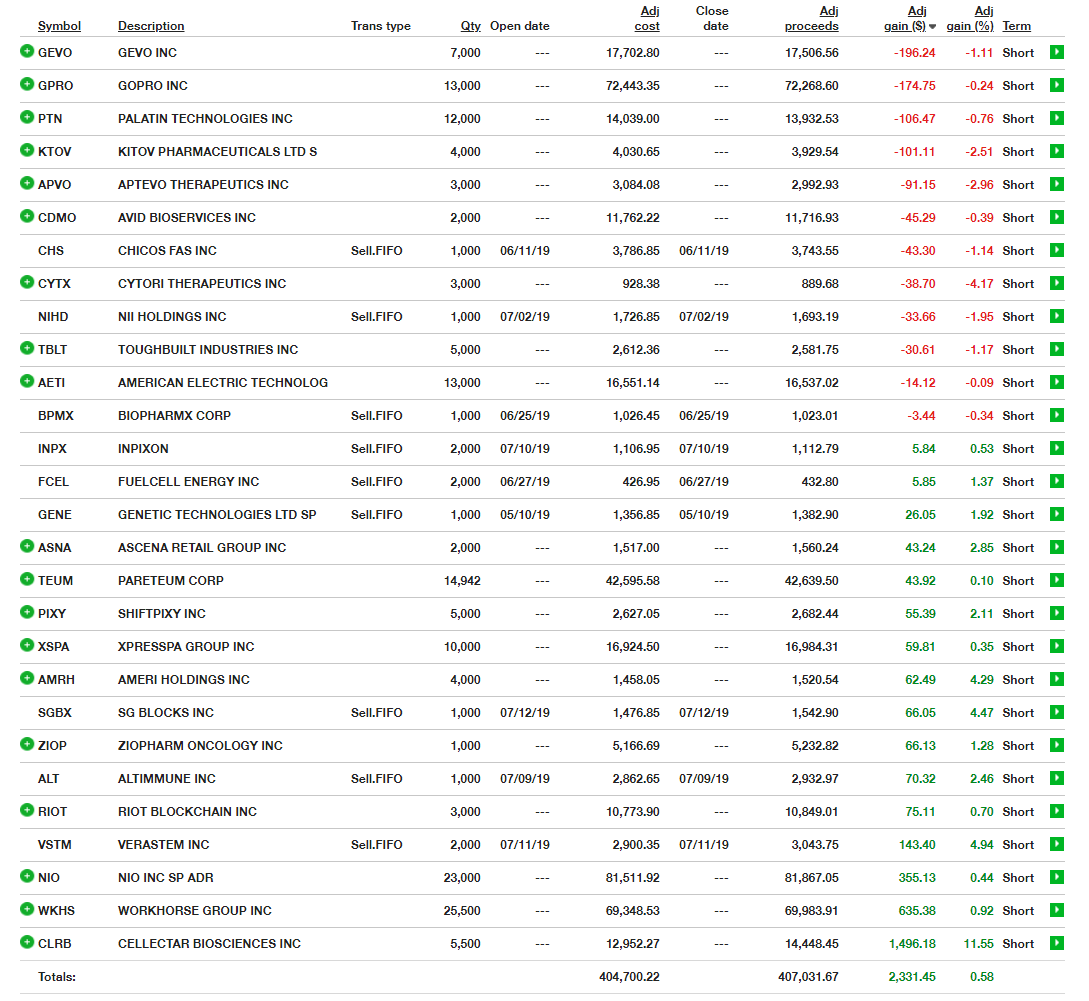Screen dimensions: 1089x1001
Task: Click green arrow icon on BPMX row
Action: click(x=1057, y=415)
